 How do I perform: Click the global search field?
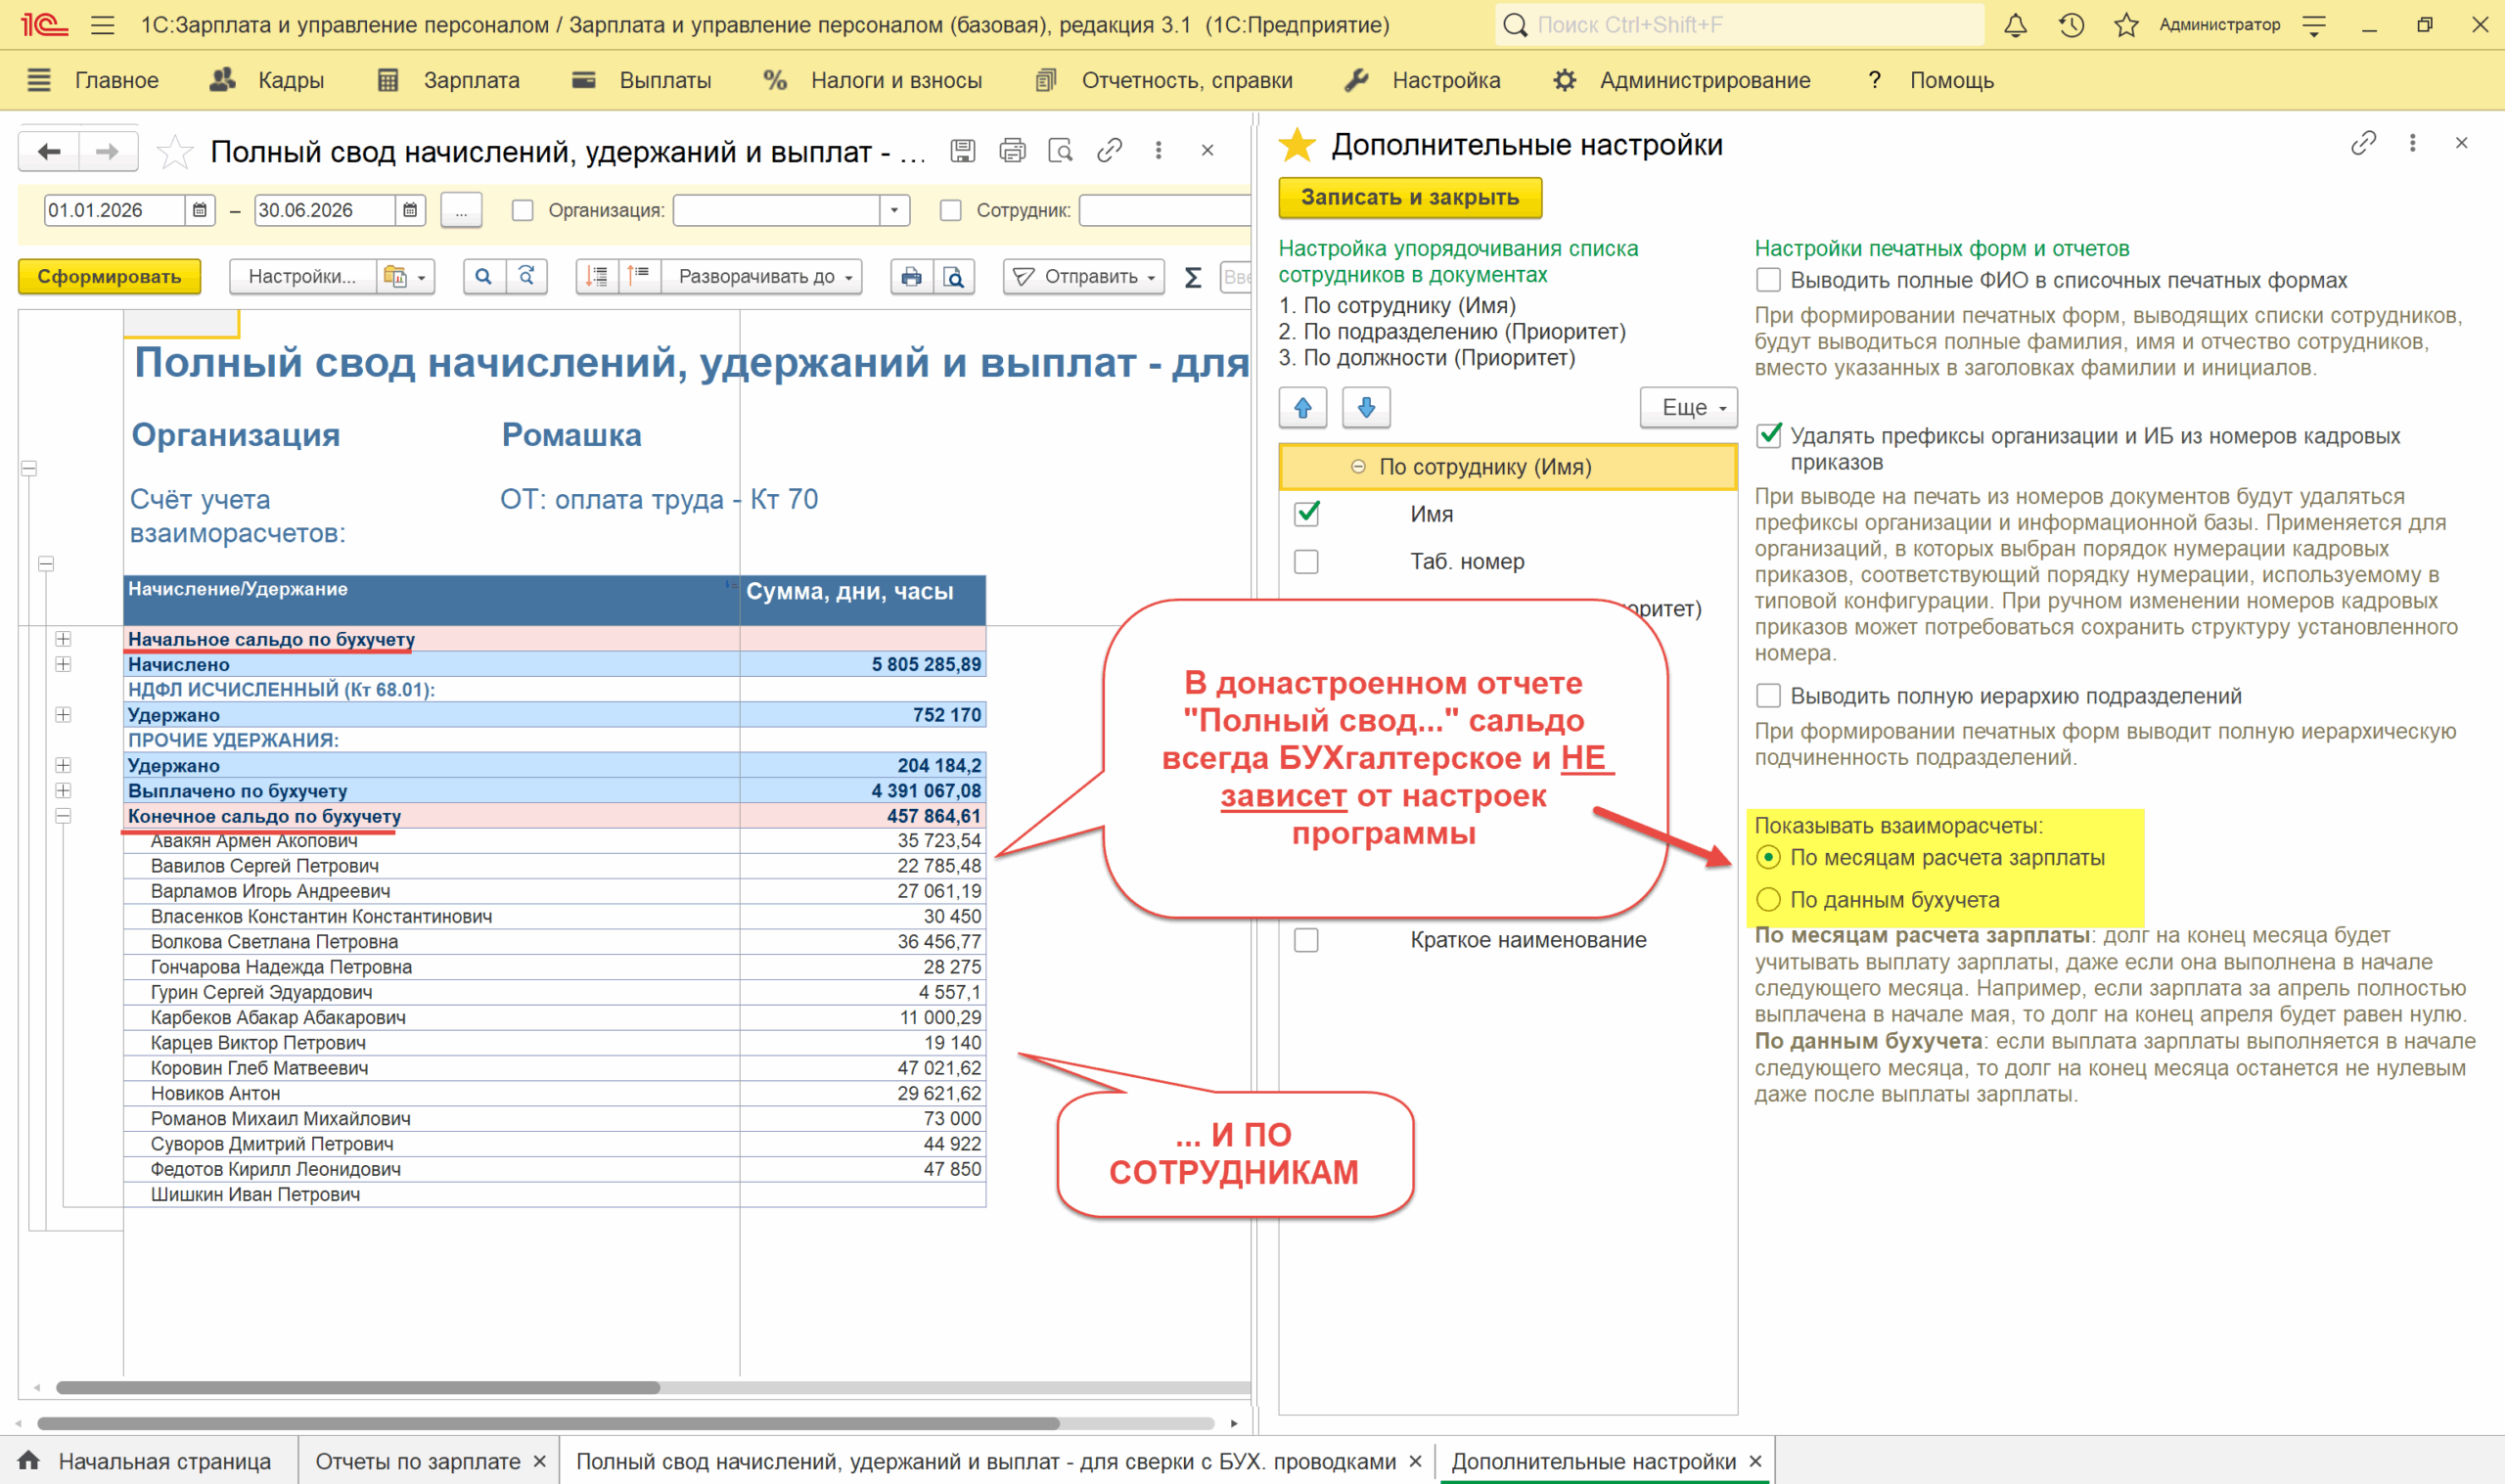(1740, 25)
